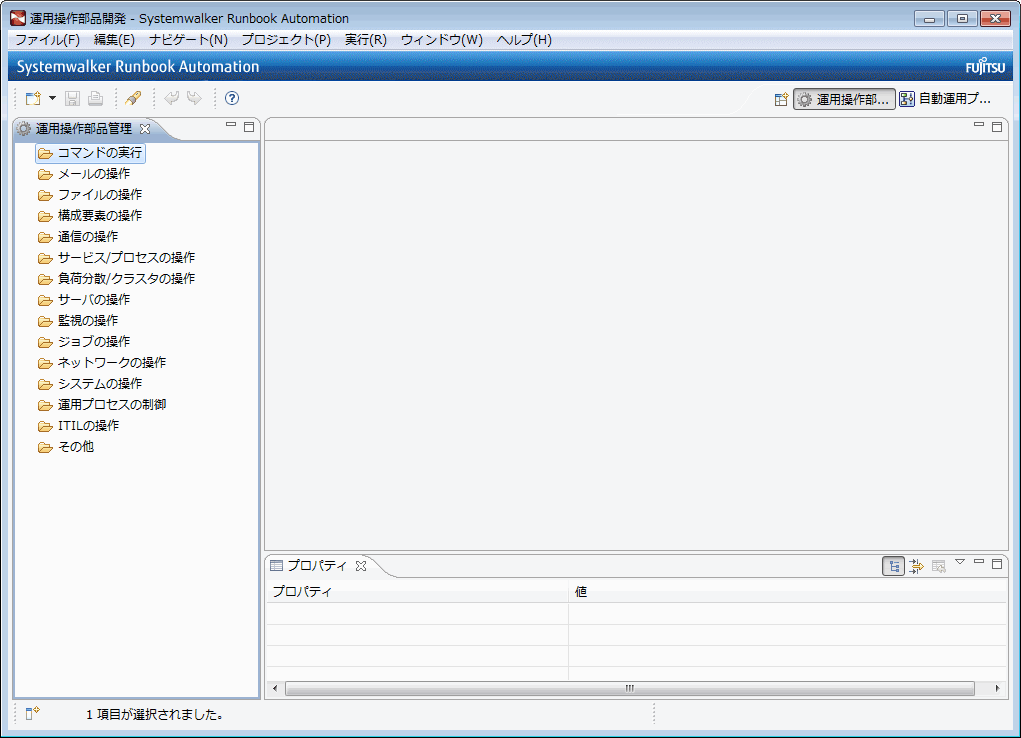The width and height of the screenshot is (1021, 738).
Task: Maximize the プロパティ view
Action: point(997,564)
